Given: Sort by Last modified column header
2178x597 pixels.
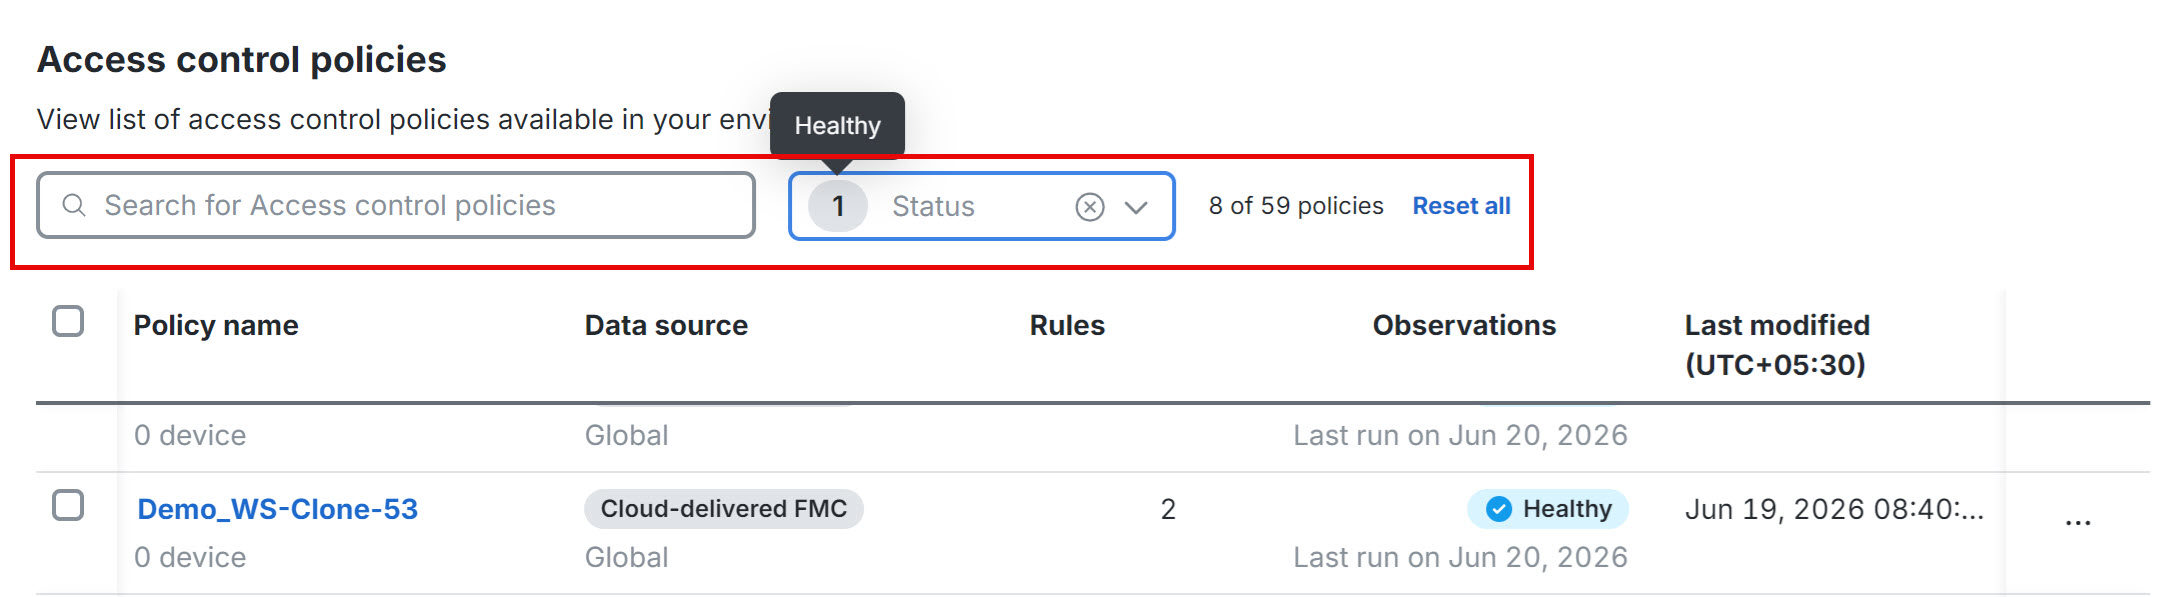Looking at the screenshot, I should click(1777, 344).
